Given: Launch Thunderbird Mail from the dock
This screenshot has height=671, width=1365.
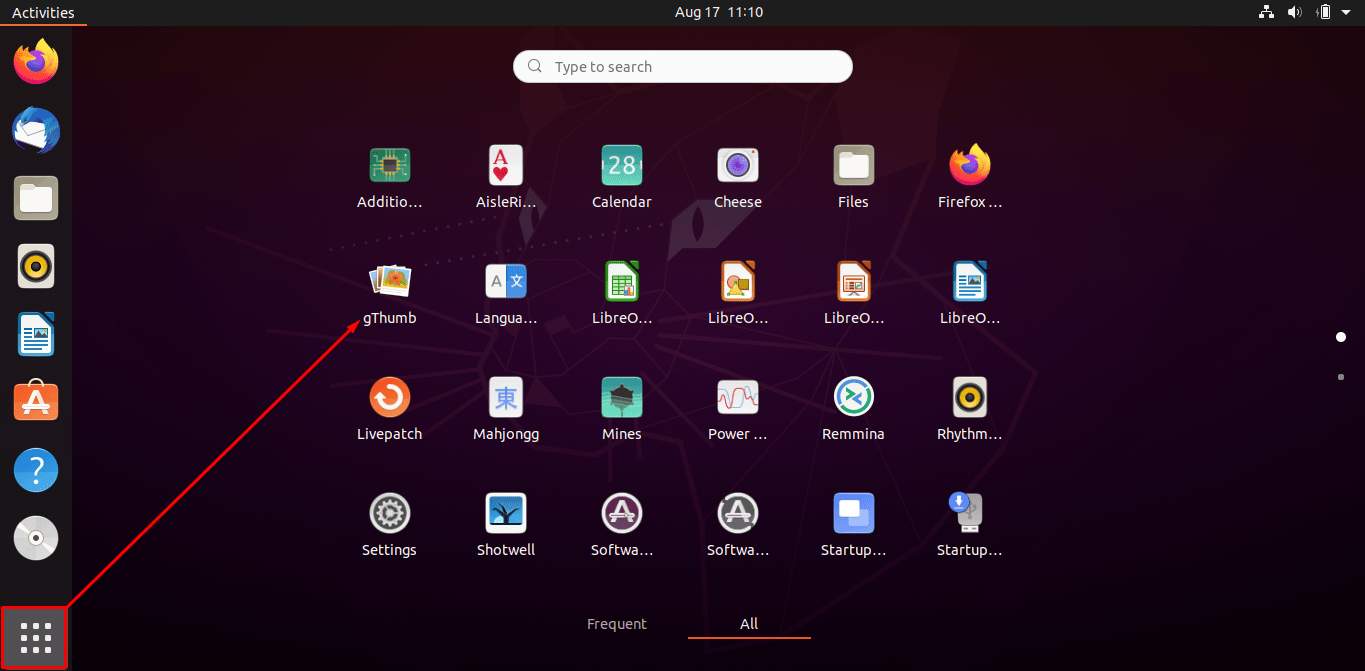Looking at the screenshot, I should (36, 130).
